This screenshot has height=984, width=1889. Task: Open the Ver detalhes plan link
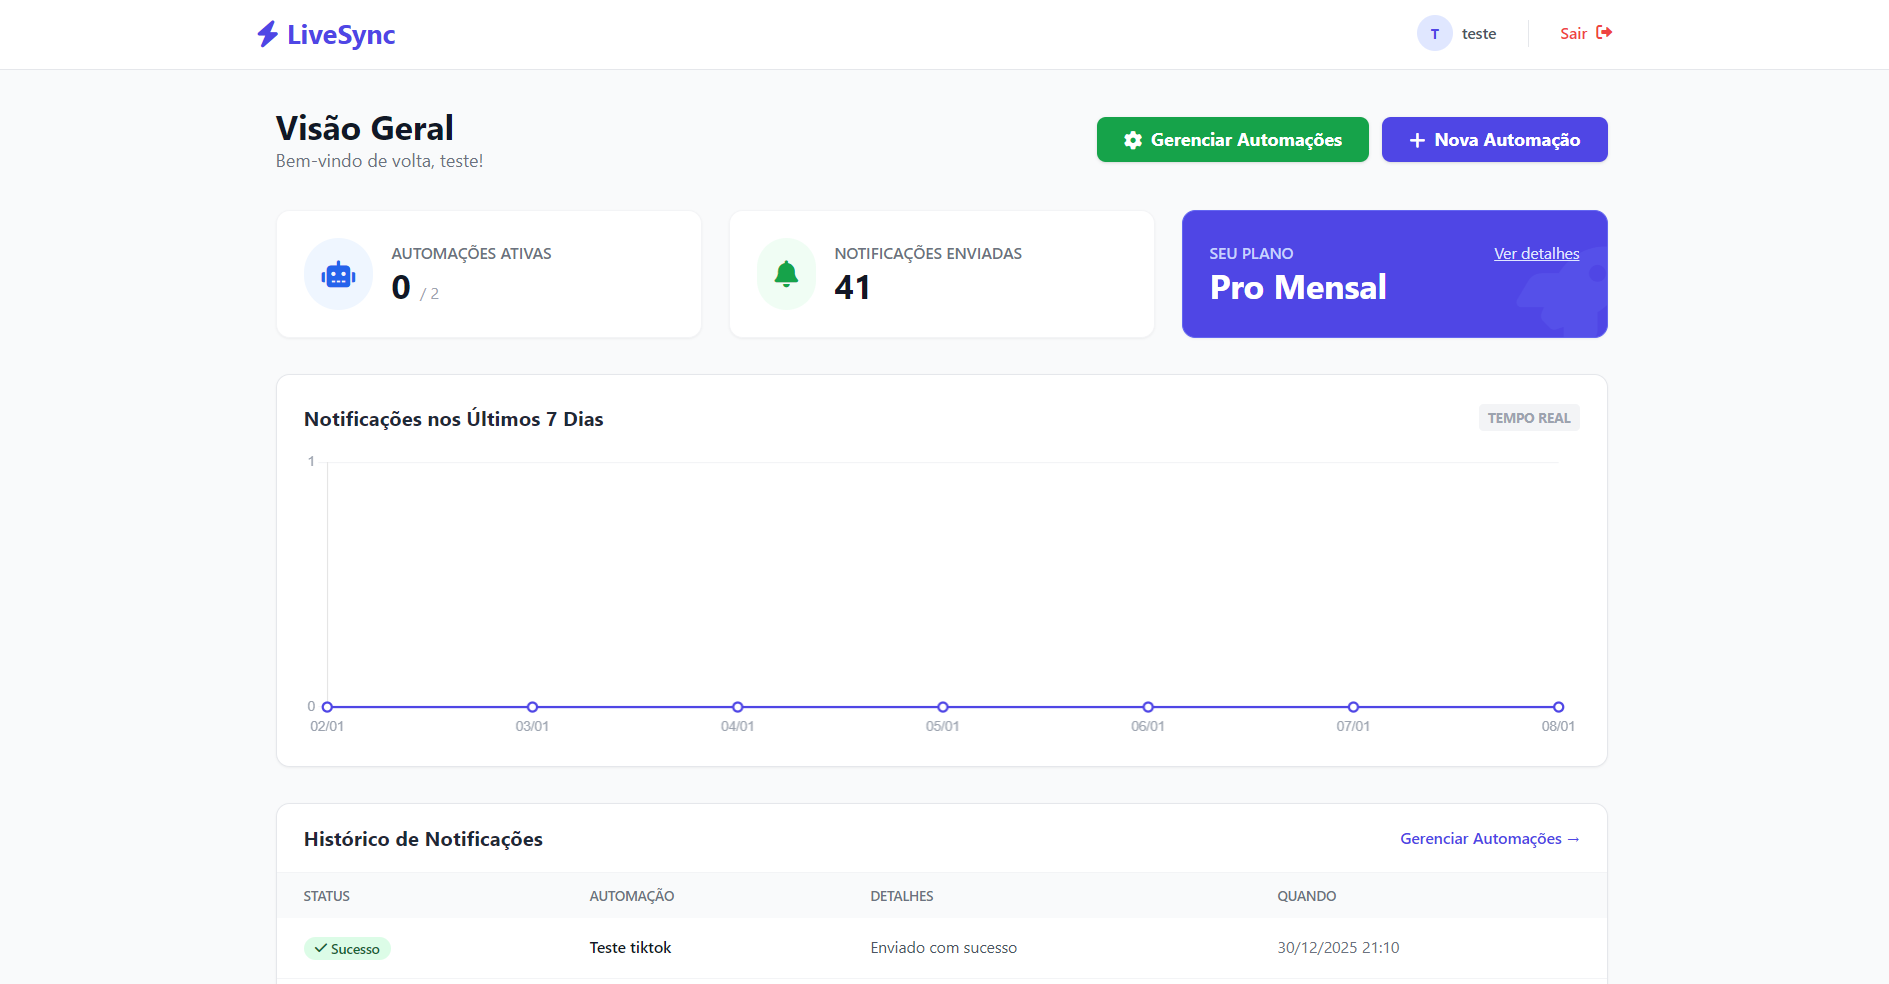tap(1536, 254)
